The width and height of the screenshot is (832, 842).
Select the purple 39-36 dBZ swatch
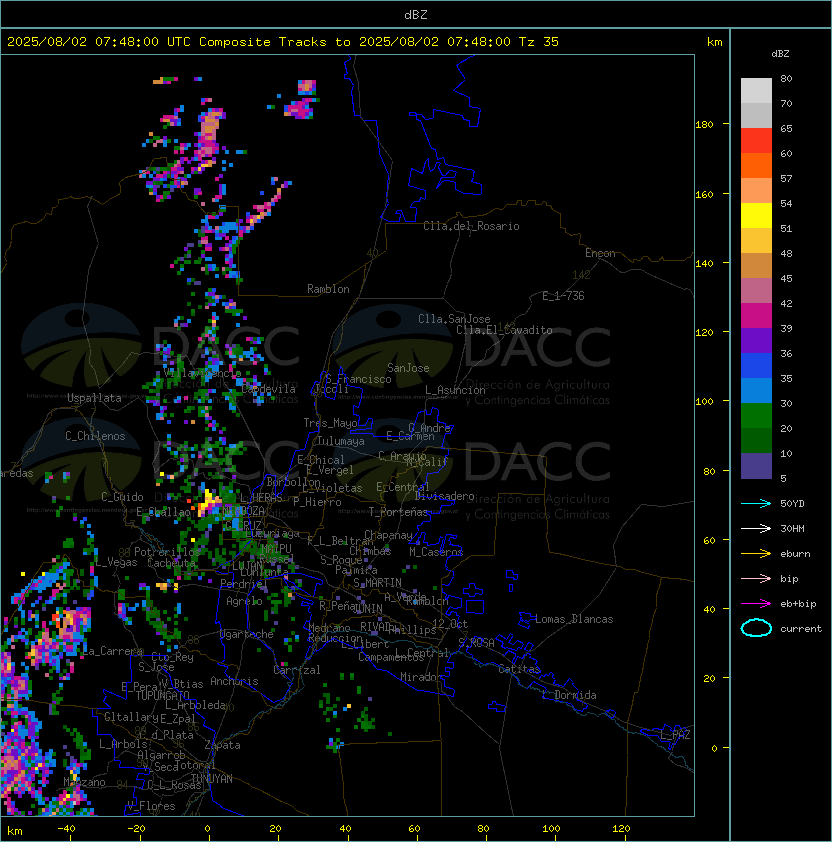[756, 340]
